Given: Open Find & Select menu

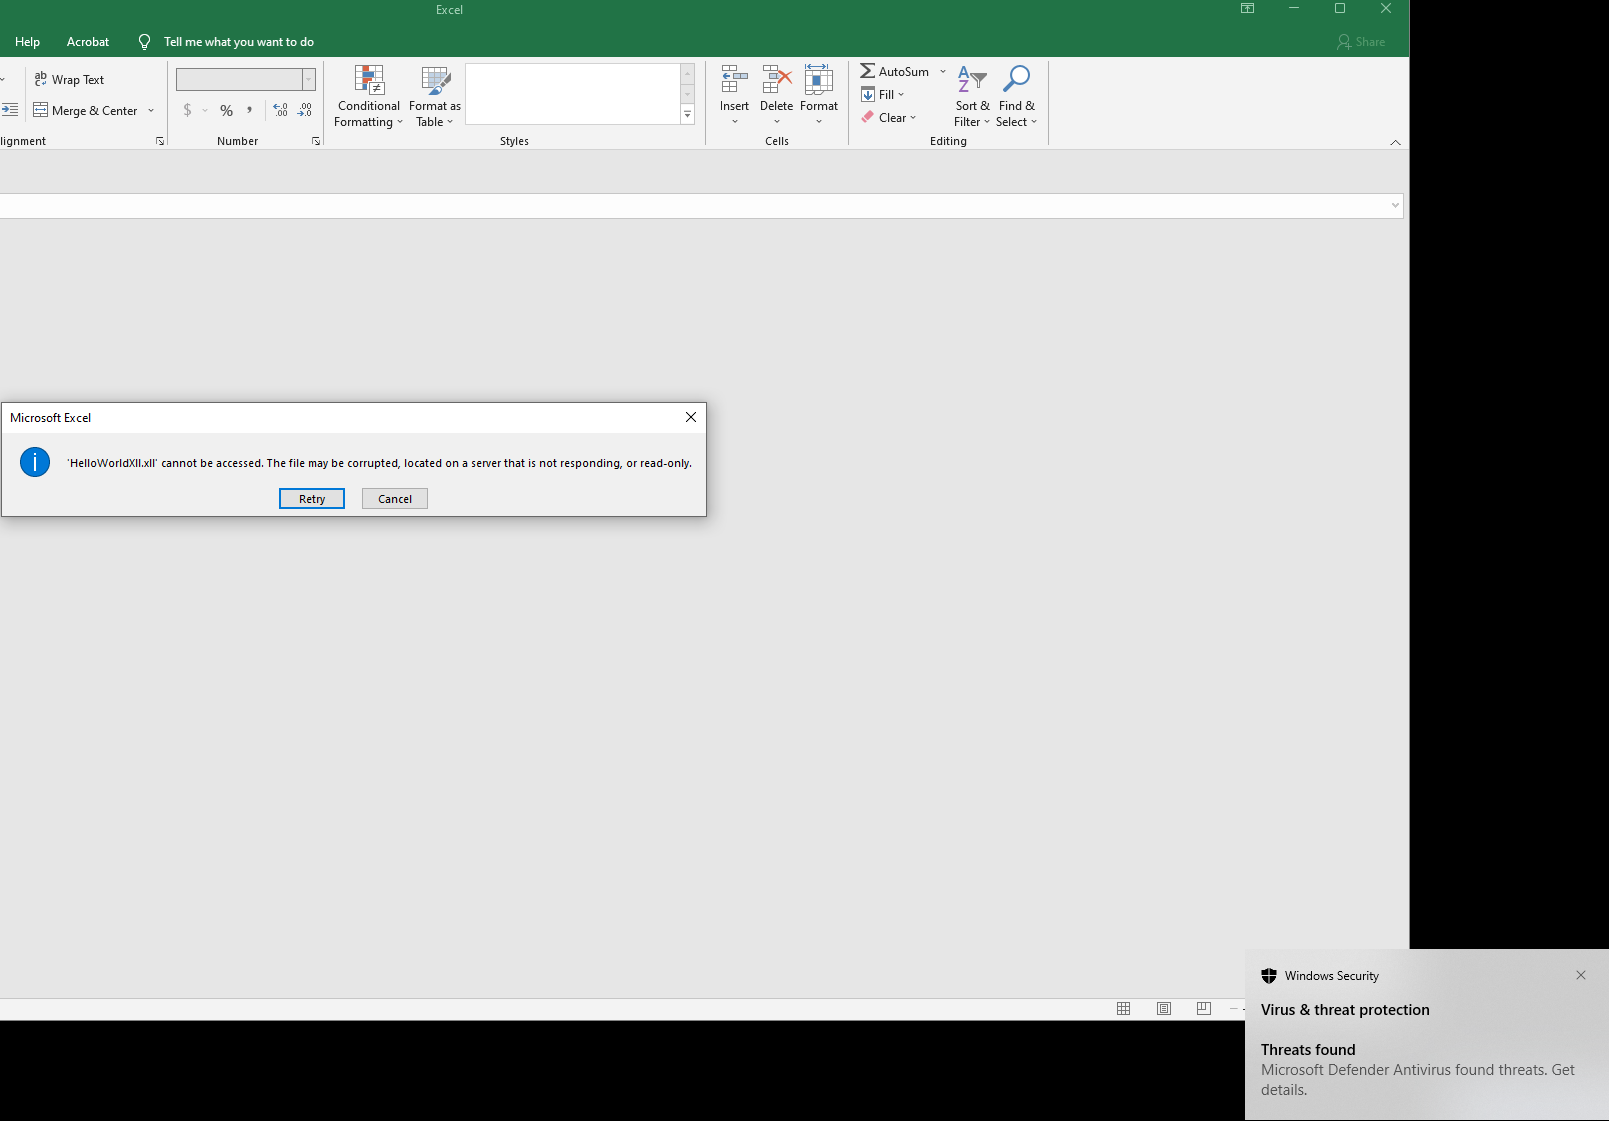Looking at the screenshot, I should (x=1017, y=97).
